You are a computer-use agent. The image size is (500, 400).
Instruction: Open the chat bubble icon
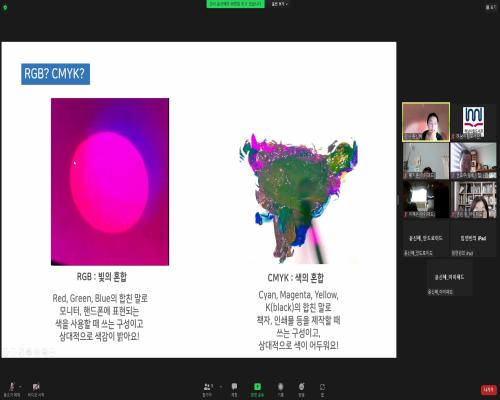pos(234,386)
